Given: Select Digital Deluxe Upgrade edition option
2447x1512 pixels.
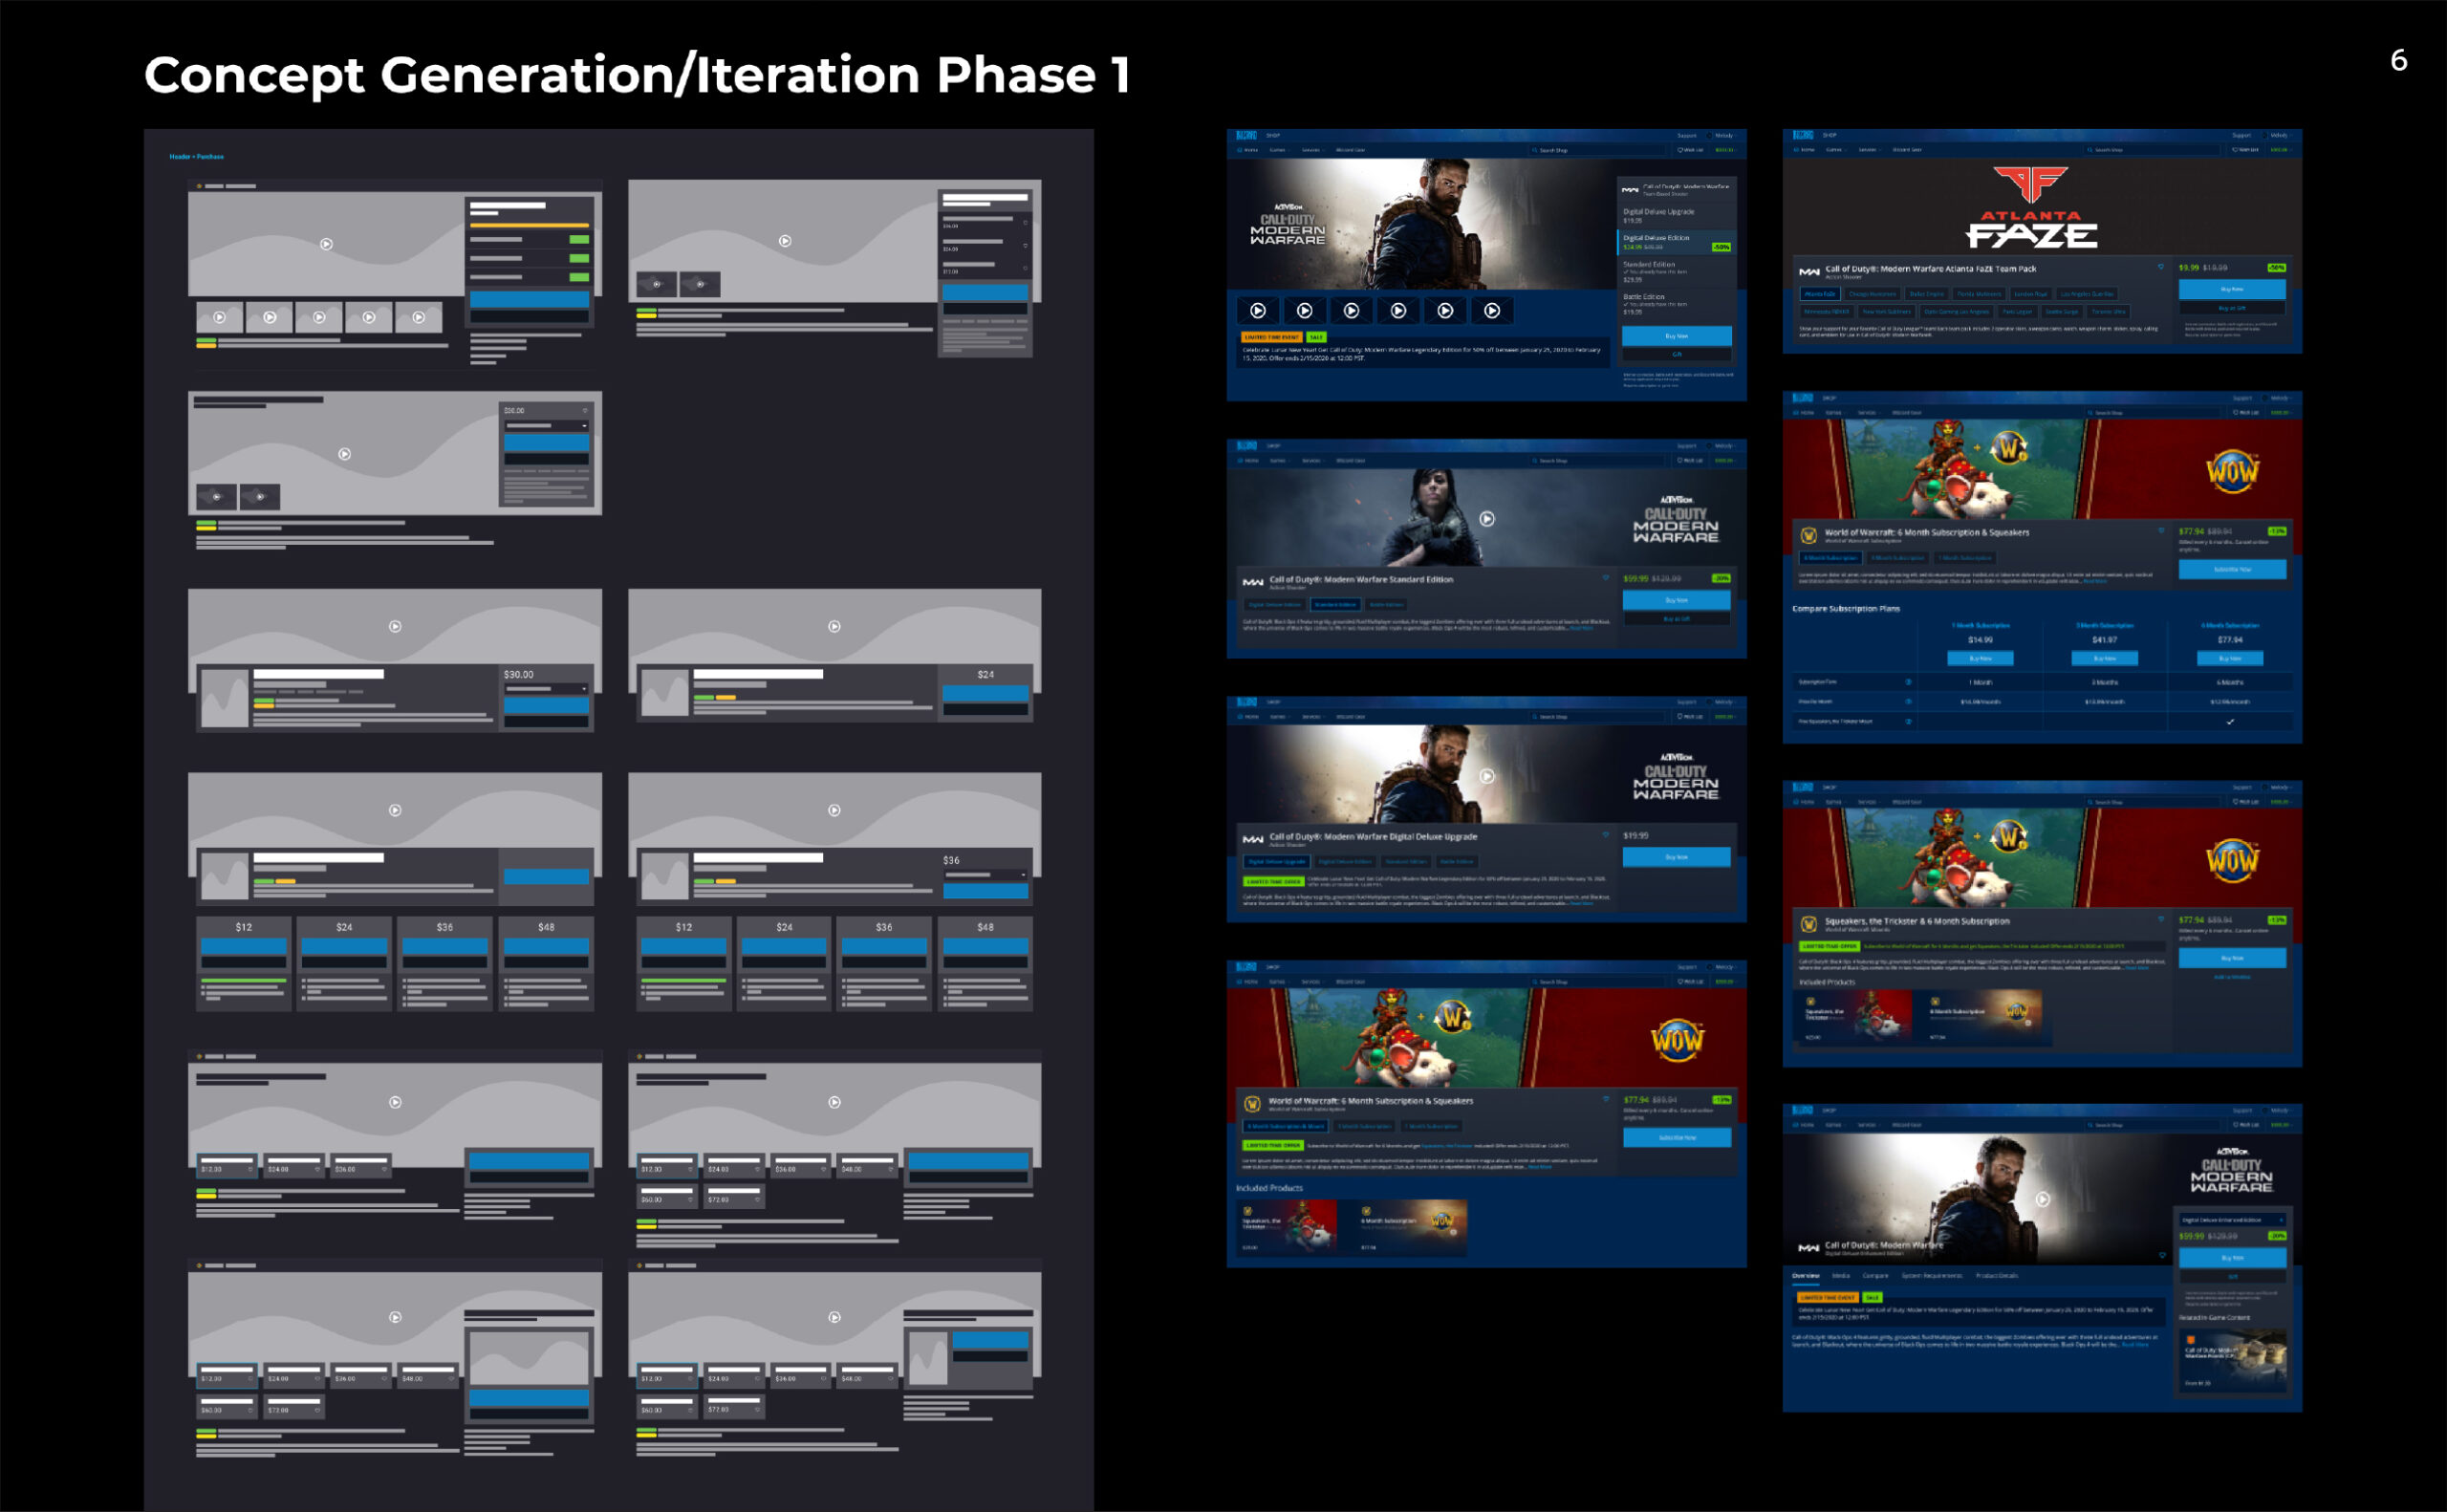Looking at the screenshot, I should [x=1677, y=217].
